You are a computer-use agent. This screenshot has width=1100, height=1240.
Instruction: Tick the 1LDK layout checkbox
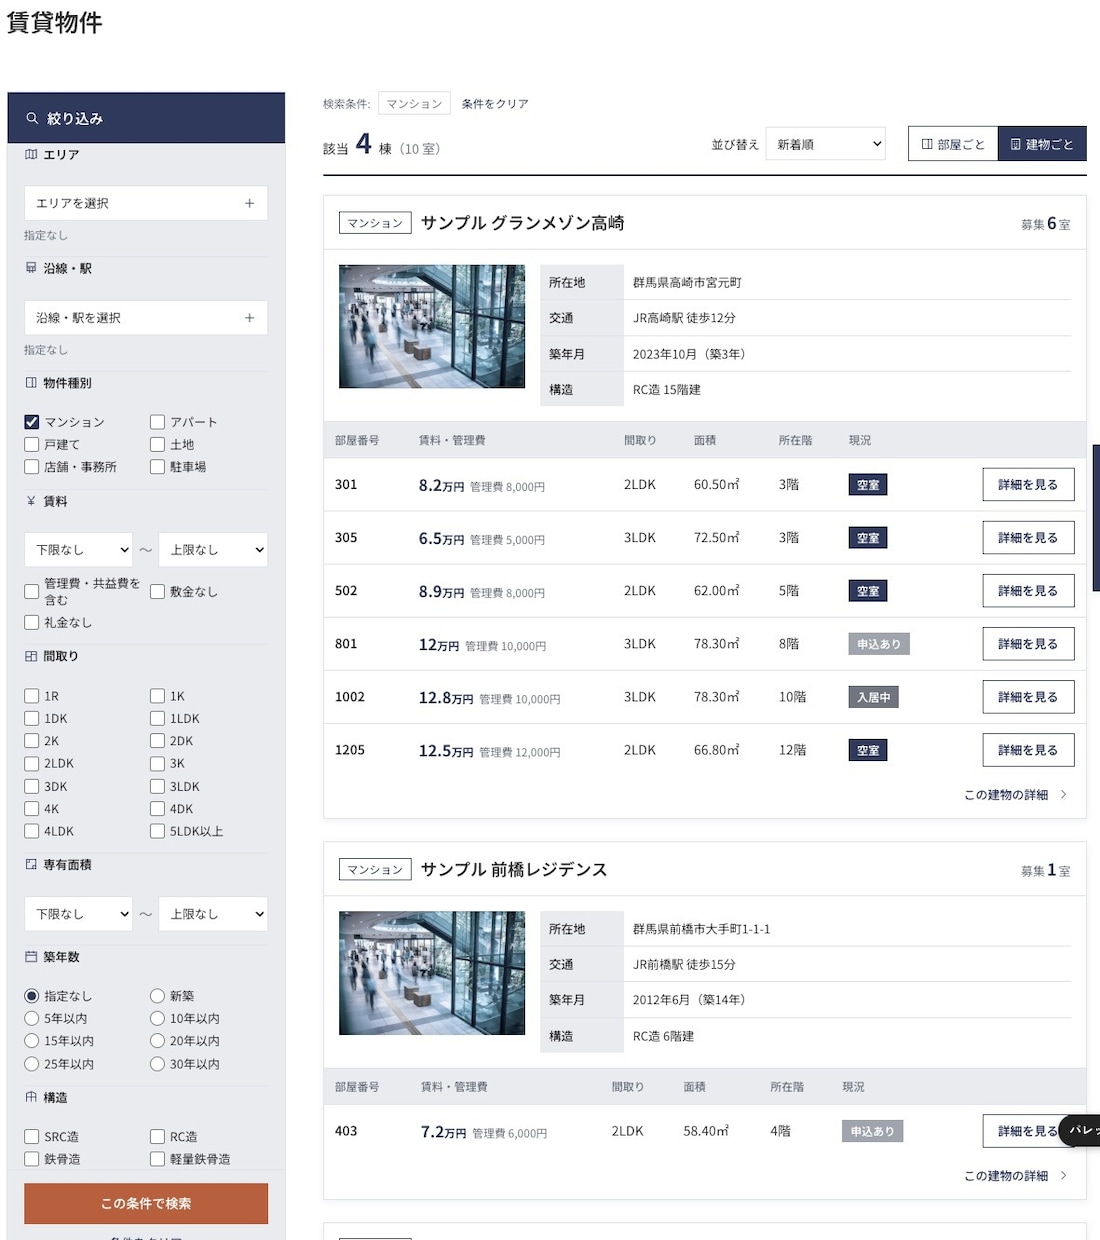(x=157, y=718)
